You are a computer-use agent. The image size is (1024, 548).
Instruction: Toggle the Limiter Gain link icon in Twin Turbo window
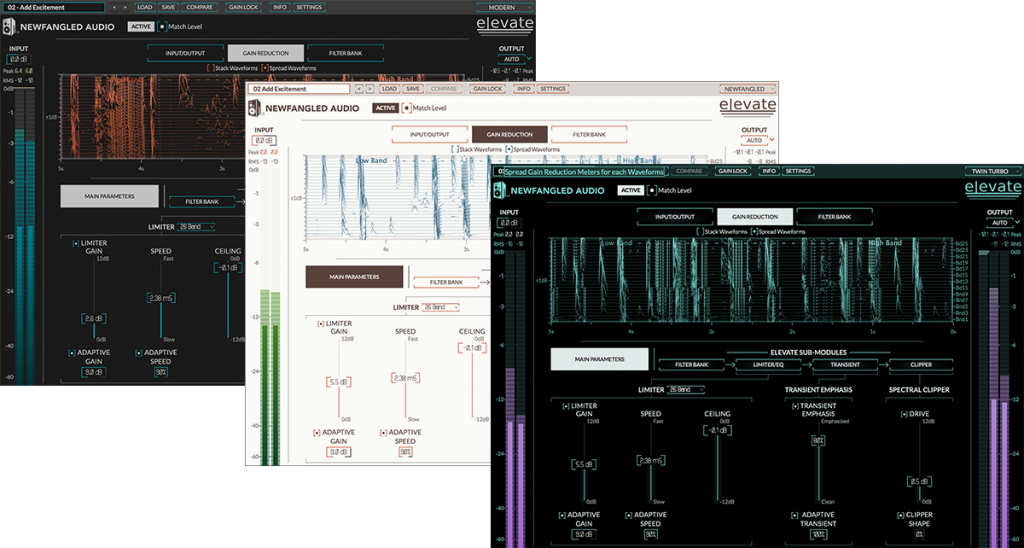(566, 406)
